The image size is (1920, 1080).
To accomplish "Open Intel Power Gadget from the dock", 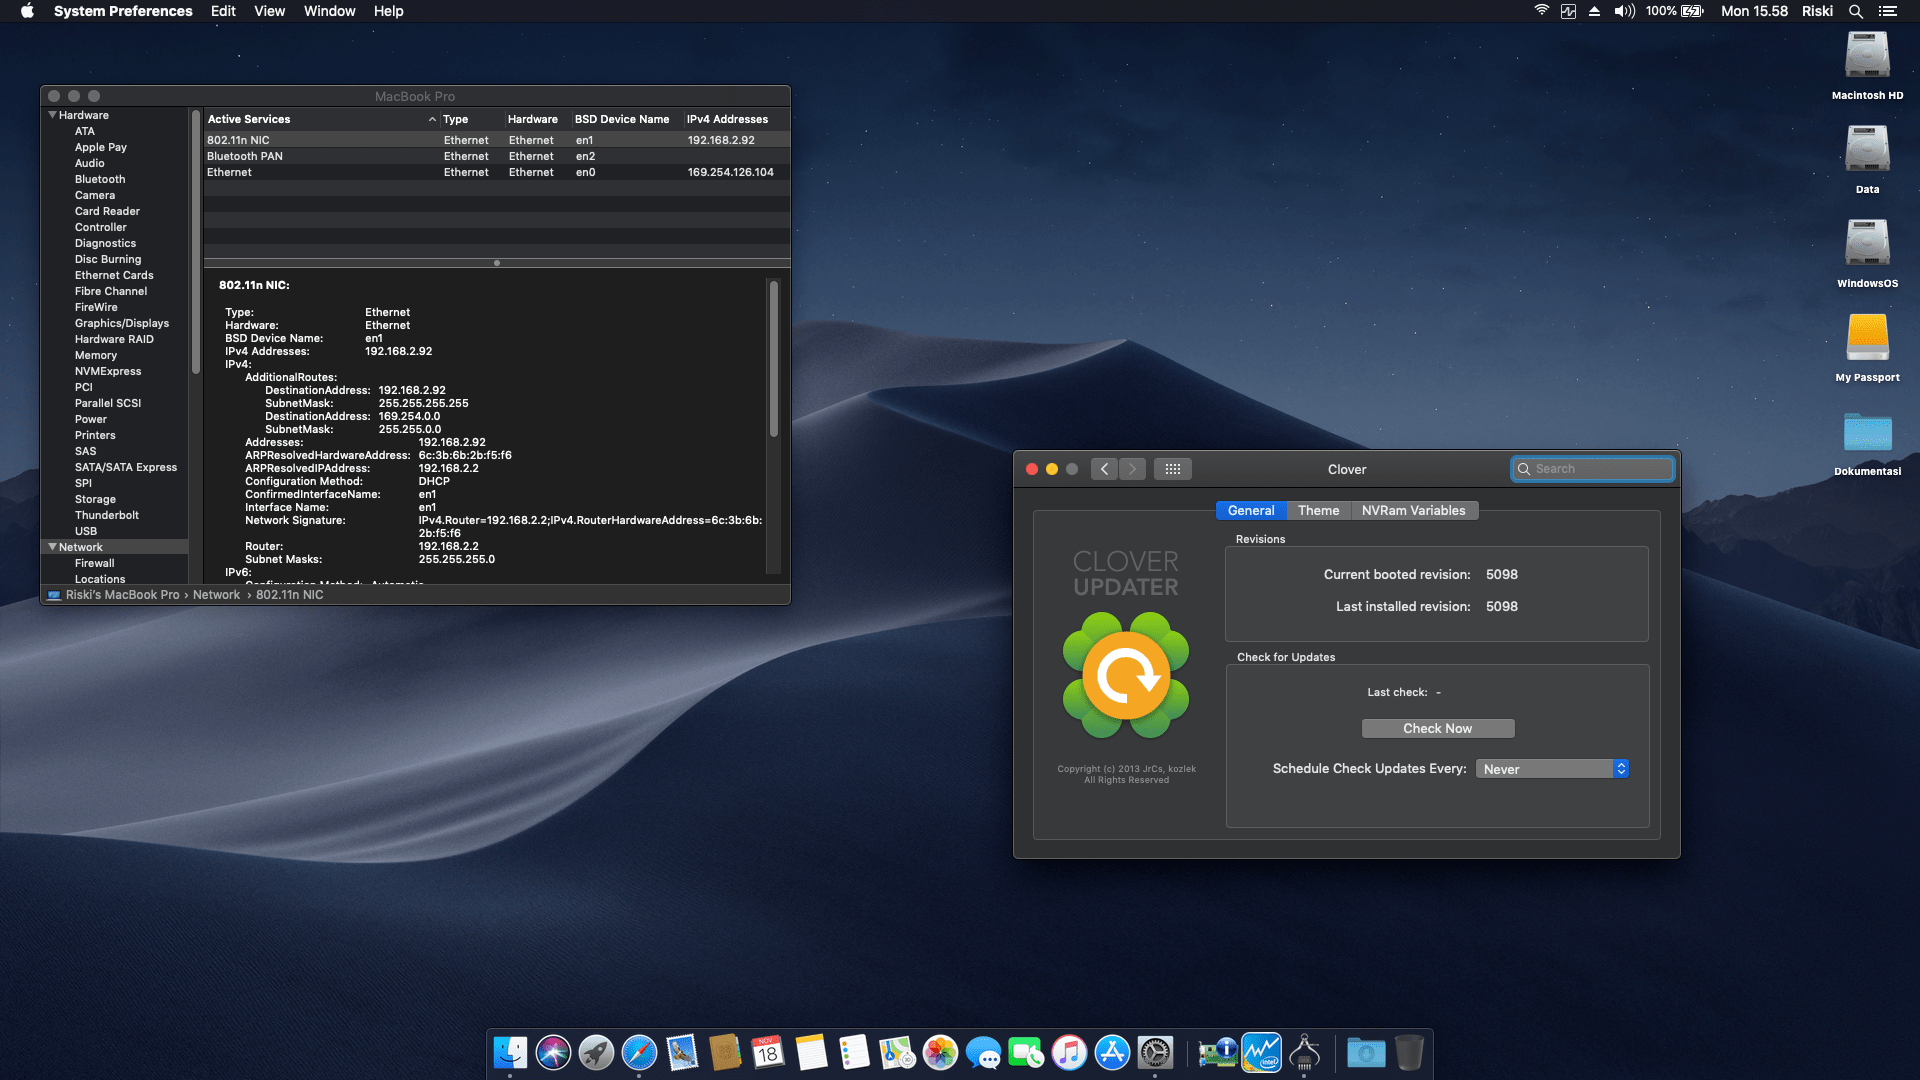I will tap(1261, 1053).
